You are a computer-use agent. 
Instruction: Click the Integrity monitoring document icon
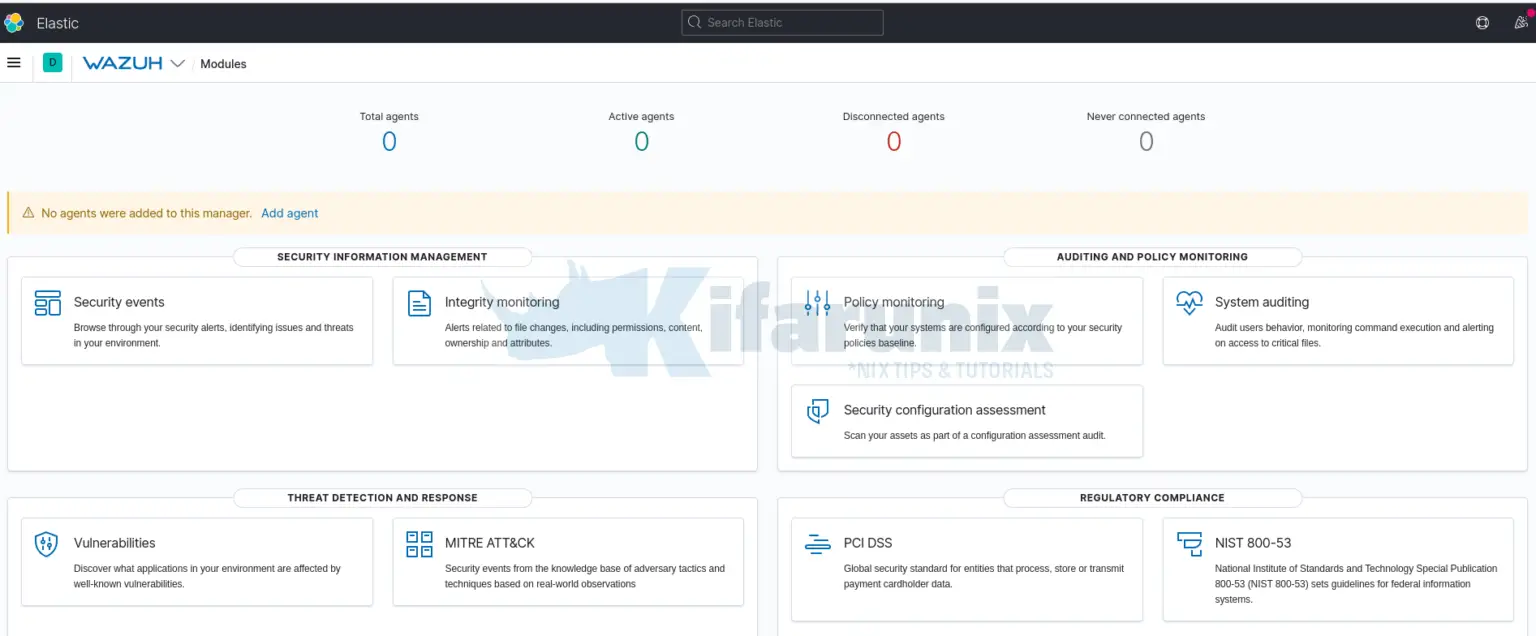(418, 302)
